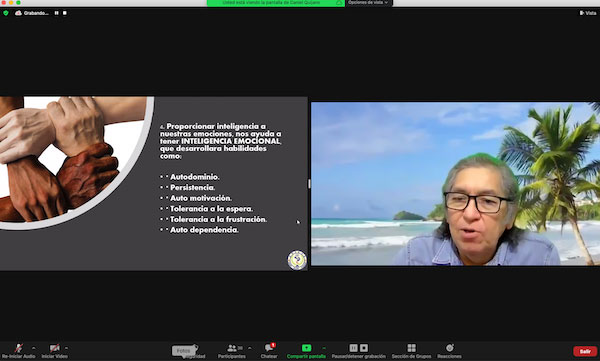Open the Opciones de vista dropdown
This screenshot has width=600, height=361.
pyautogui.click(x=368, y=3)
